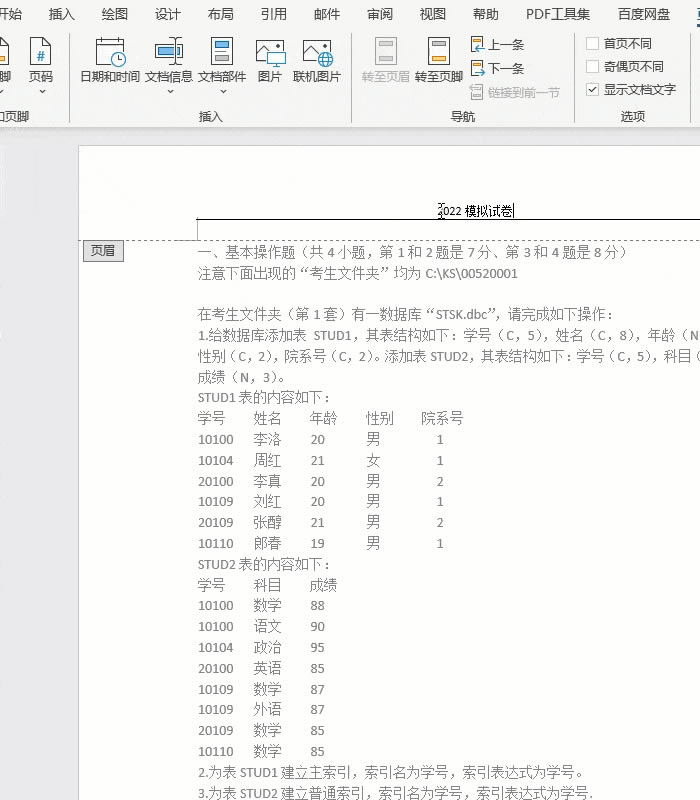The image size is (700, 800).
Task: Enable 奇偶页不同 checkbox
Action: (x=593, y=67)
